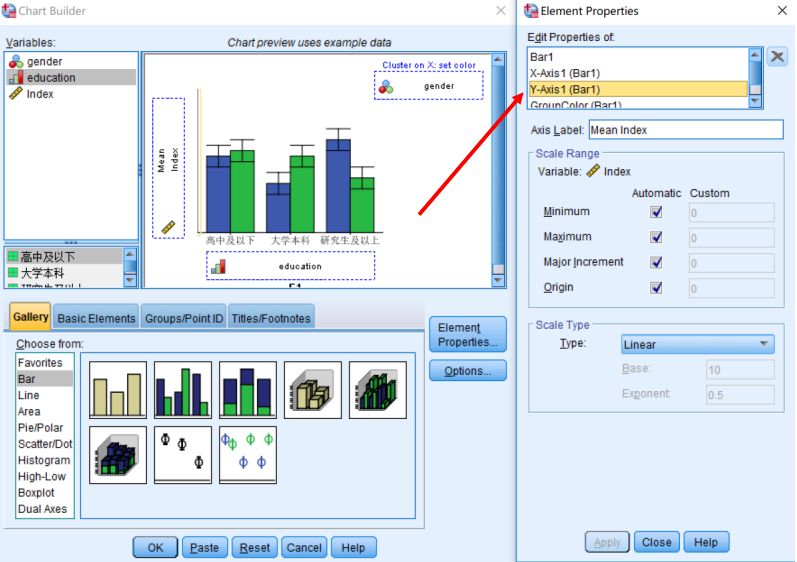This screenshot has width=797, height=562.
Task: Click the Paste button
Action: [x=204, y=547]
